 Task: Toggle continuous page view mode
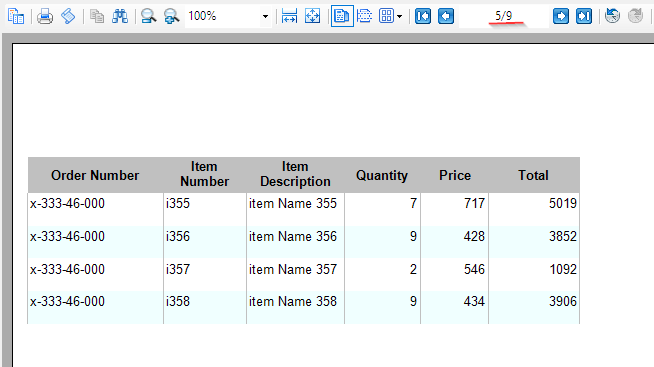[365, 16]
